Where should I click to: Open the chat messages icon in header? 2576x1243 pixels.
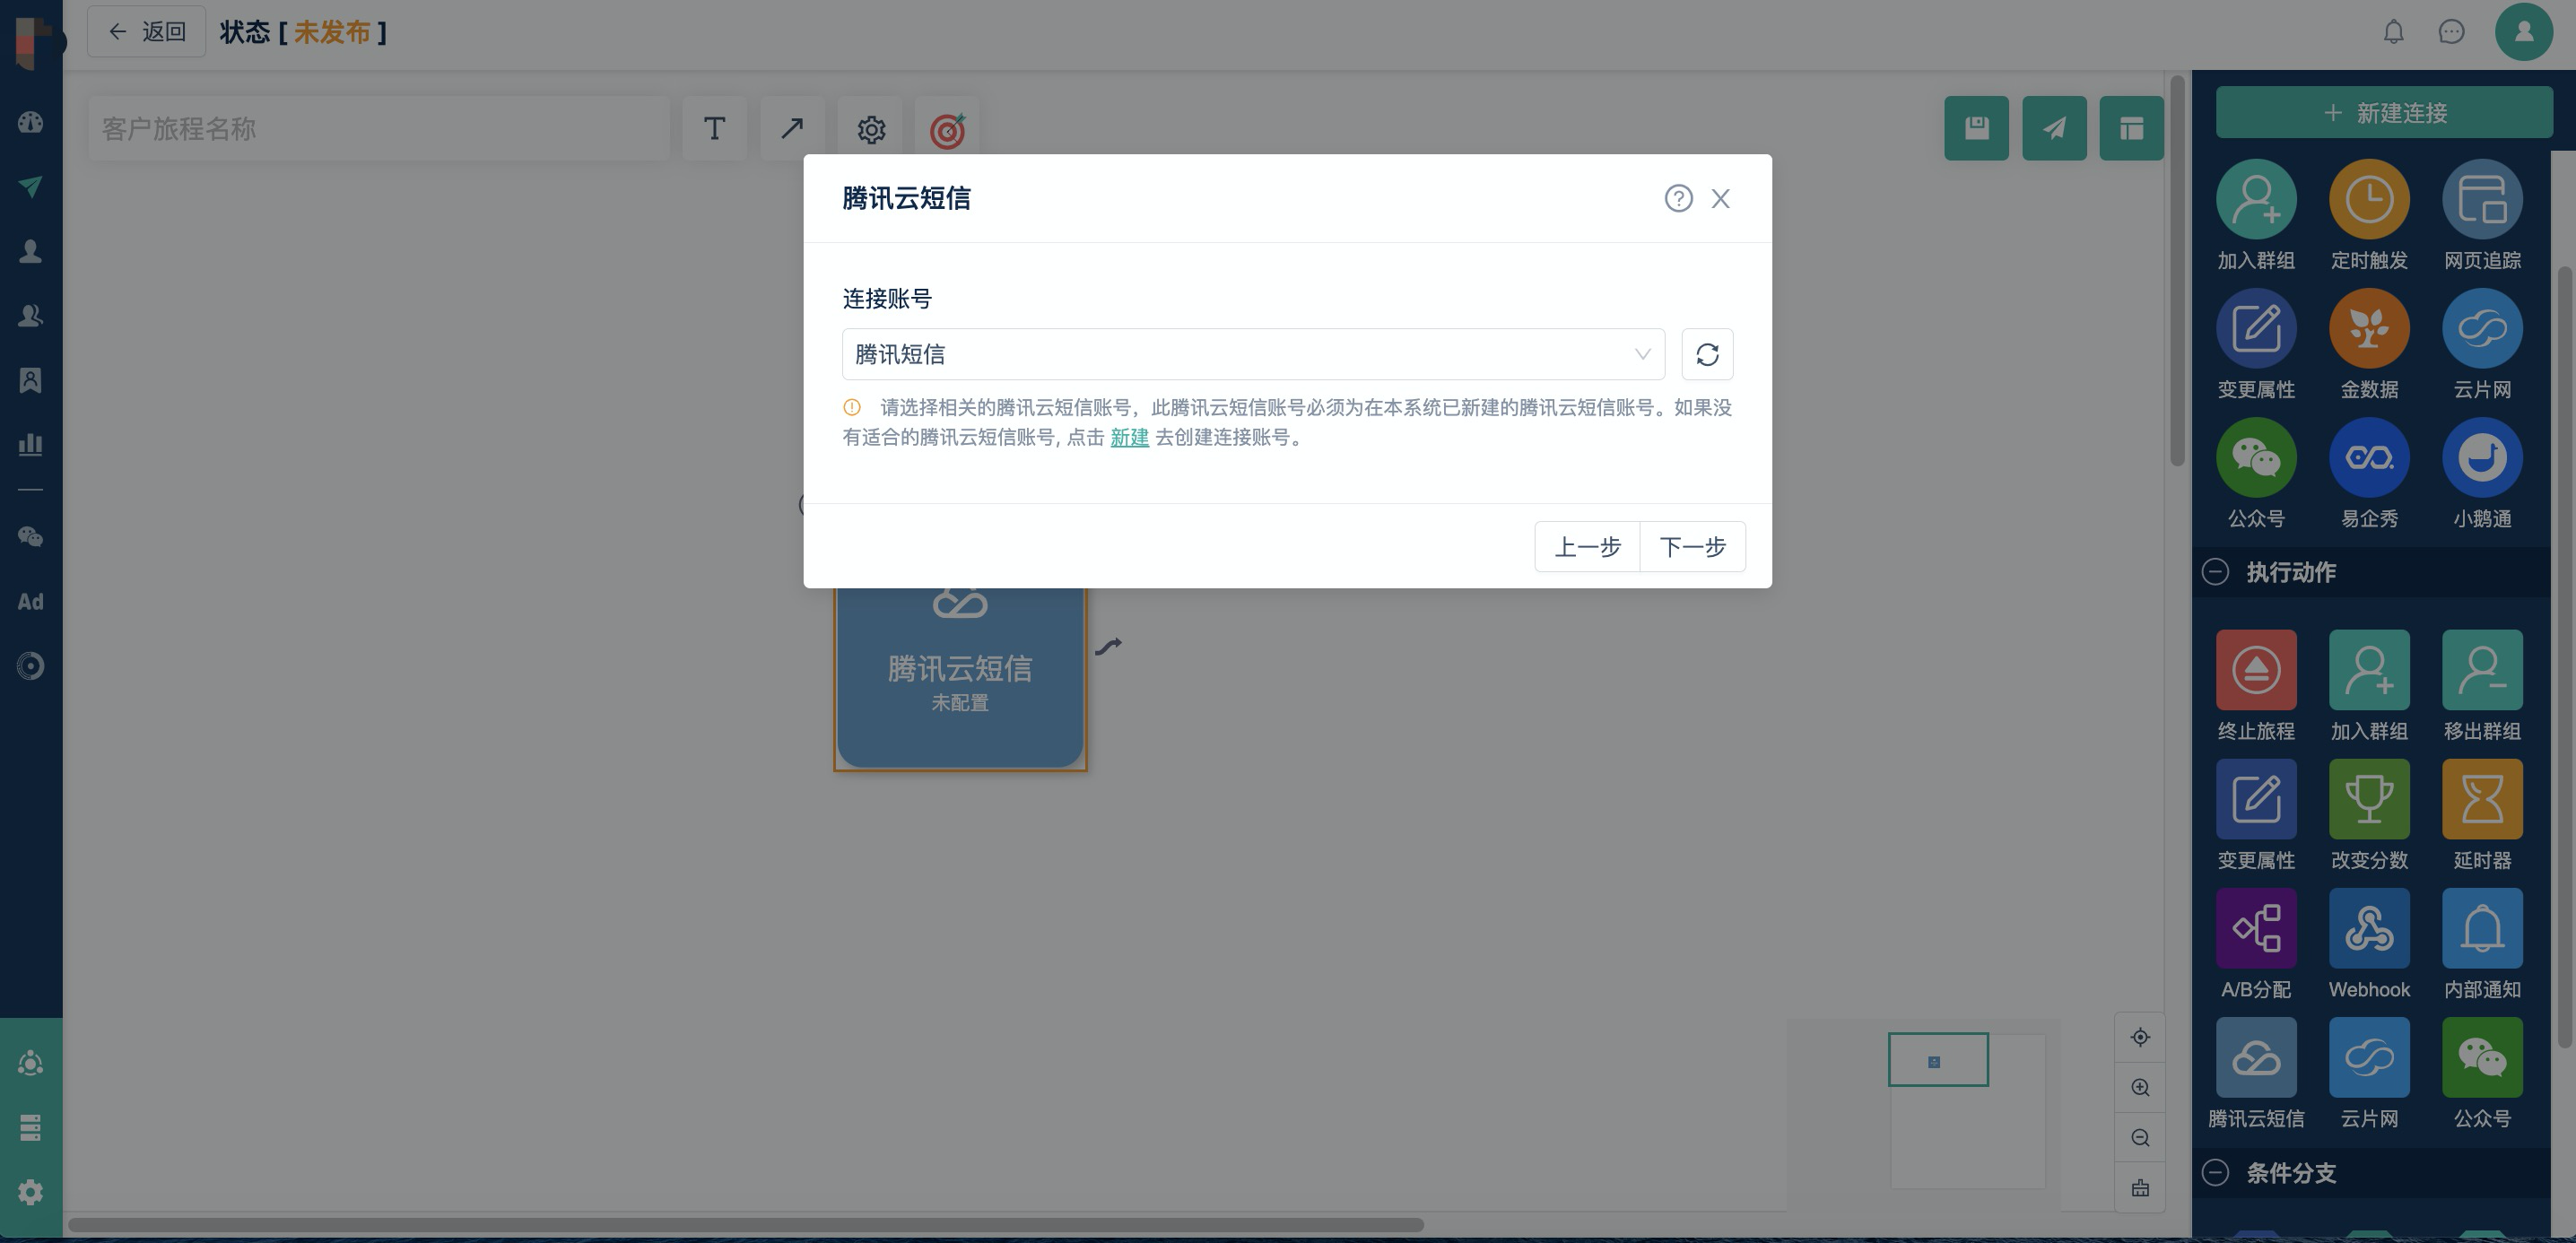[2451, 32]
